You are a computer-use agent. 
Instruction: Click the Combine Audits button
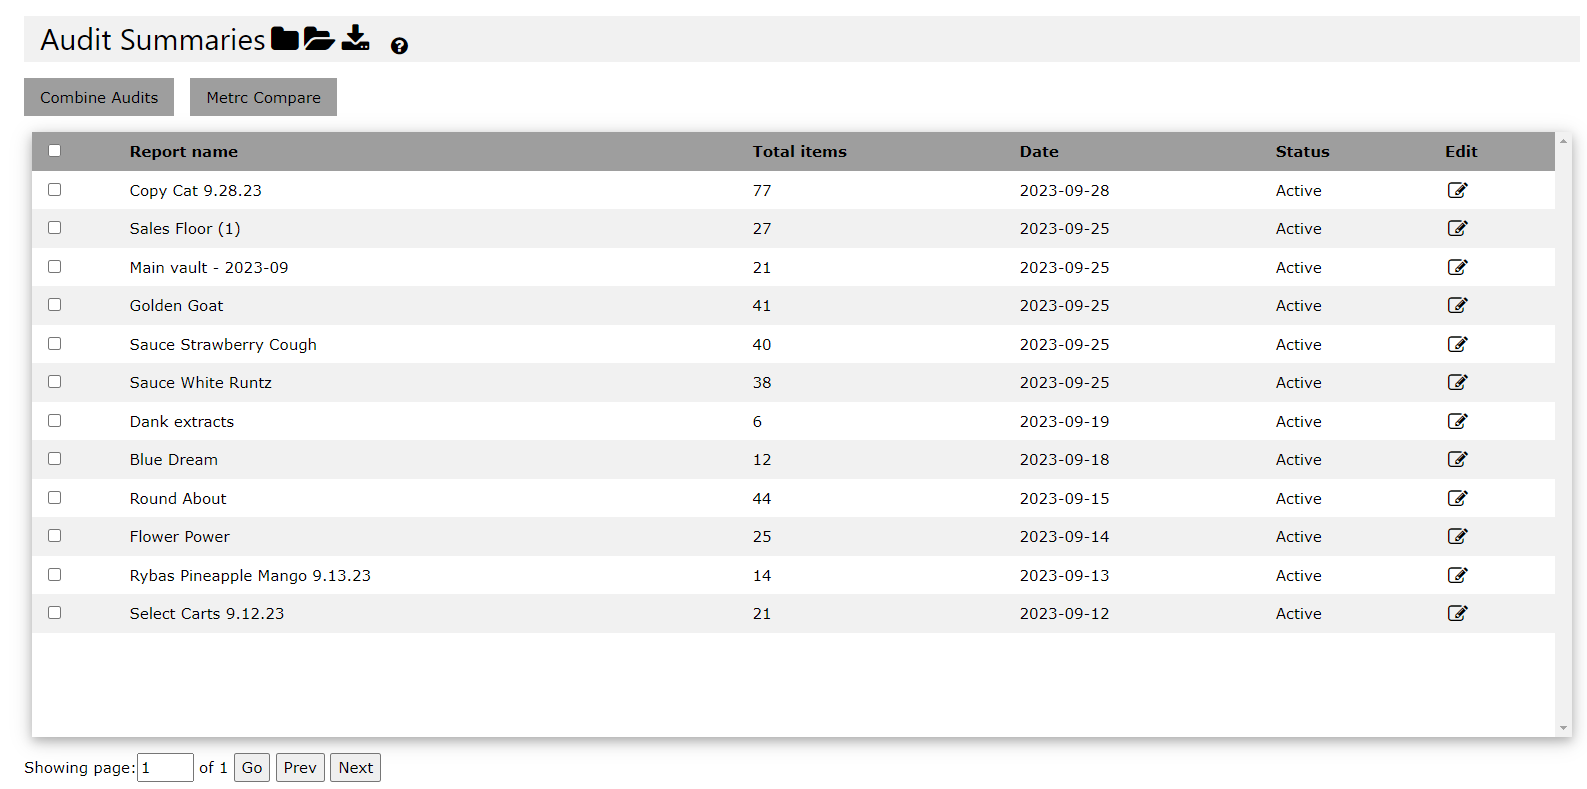tap(99, 97)
